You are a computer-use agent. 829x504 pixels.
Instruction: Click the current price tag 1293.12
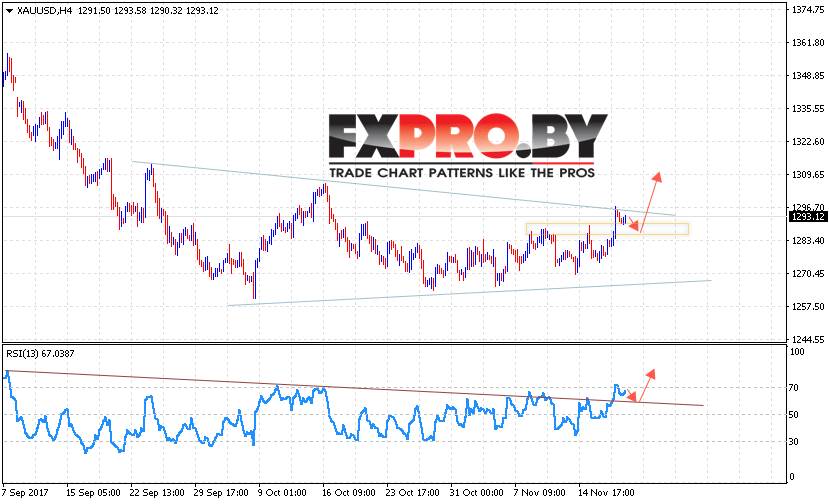tap(807, 217)
